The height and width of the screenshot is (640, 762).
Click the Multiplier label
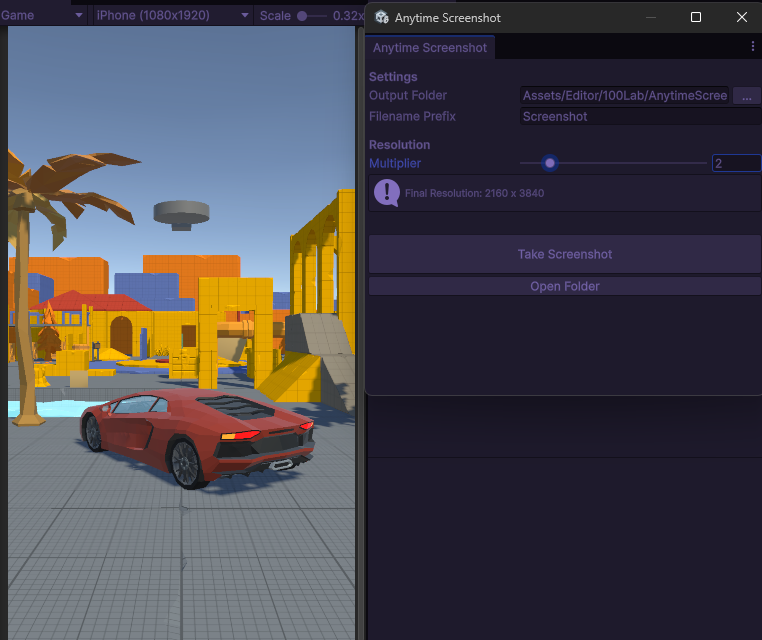click(x=395, y=163)
